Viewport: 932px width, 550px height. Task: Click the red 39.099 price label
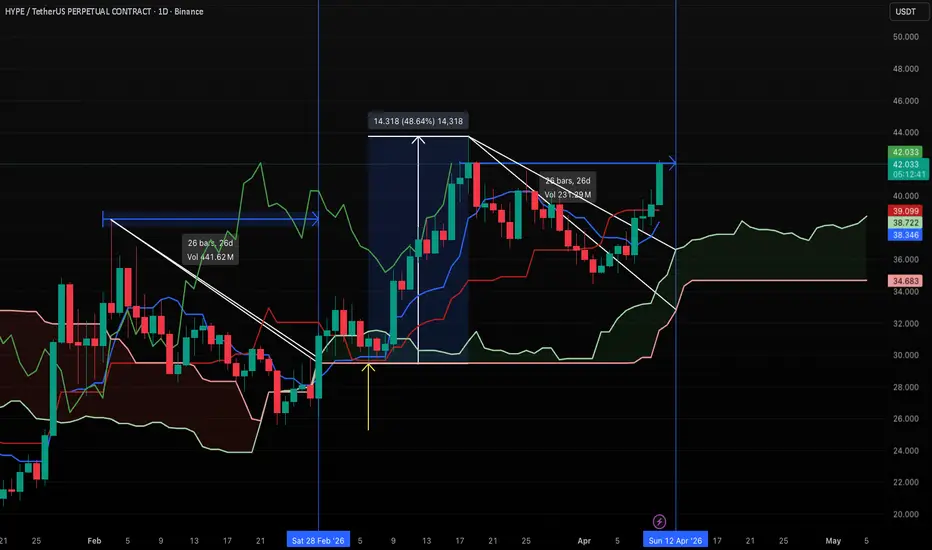click(x=905, y=211)
